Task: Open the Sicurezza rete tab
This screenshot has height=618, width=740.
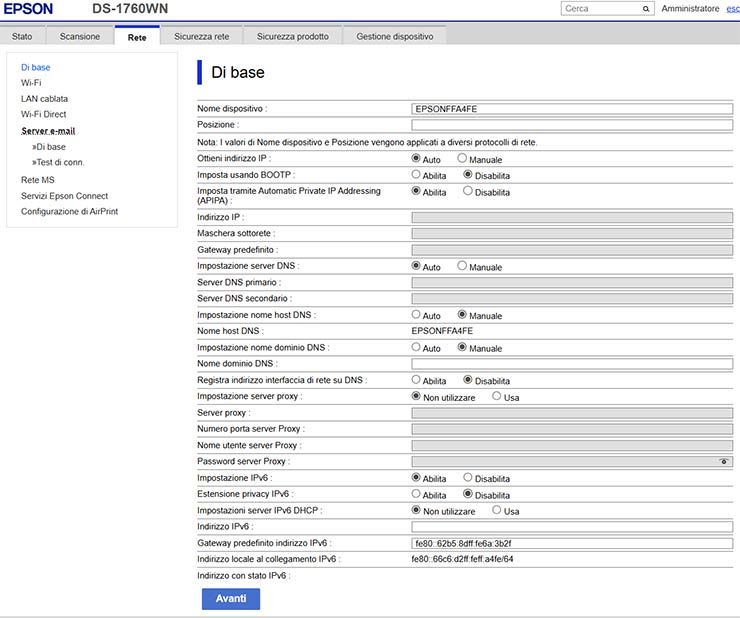Action: [x=201, y=36]
